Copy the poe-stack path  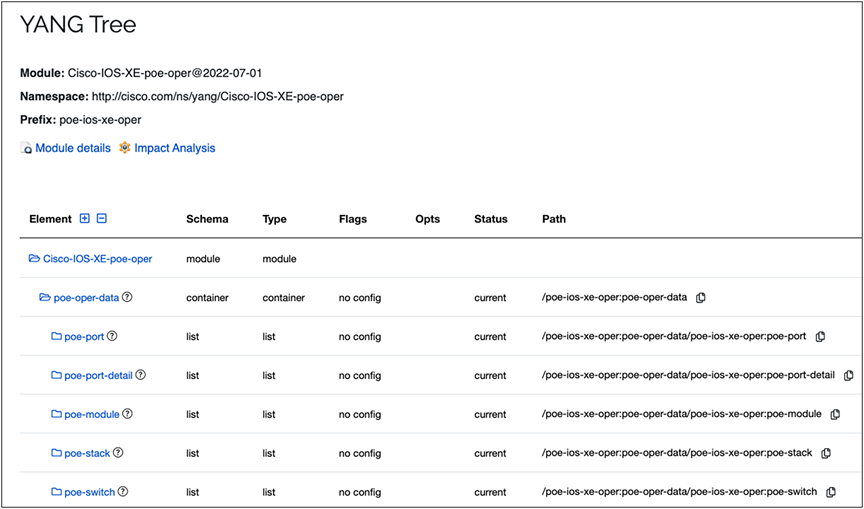[x=826, y=453]
